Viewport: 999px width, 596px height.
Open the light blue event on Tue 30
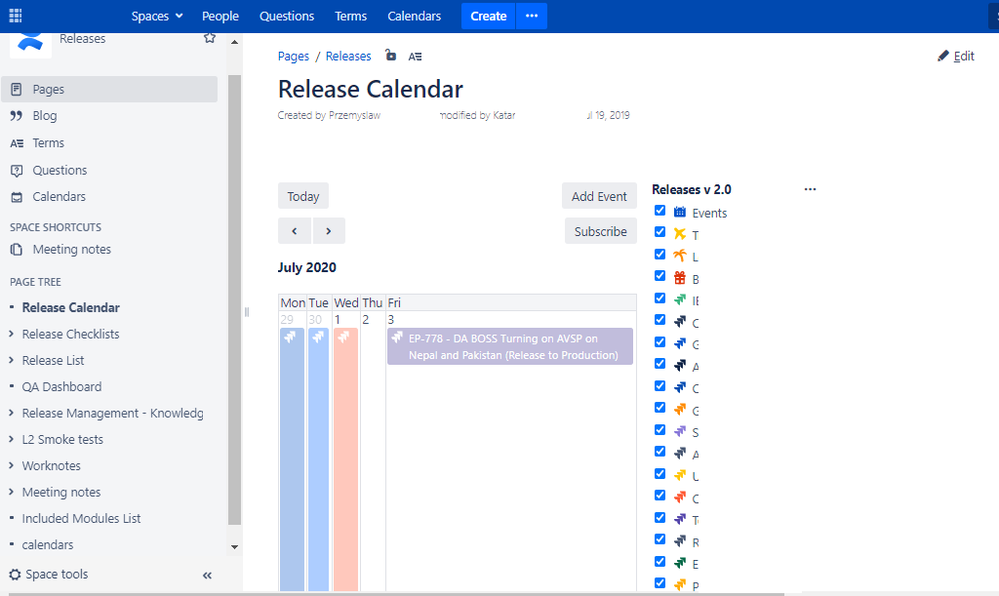tap(319, 459)
